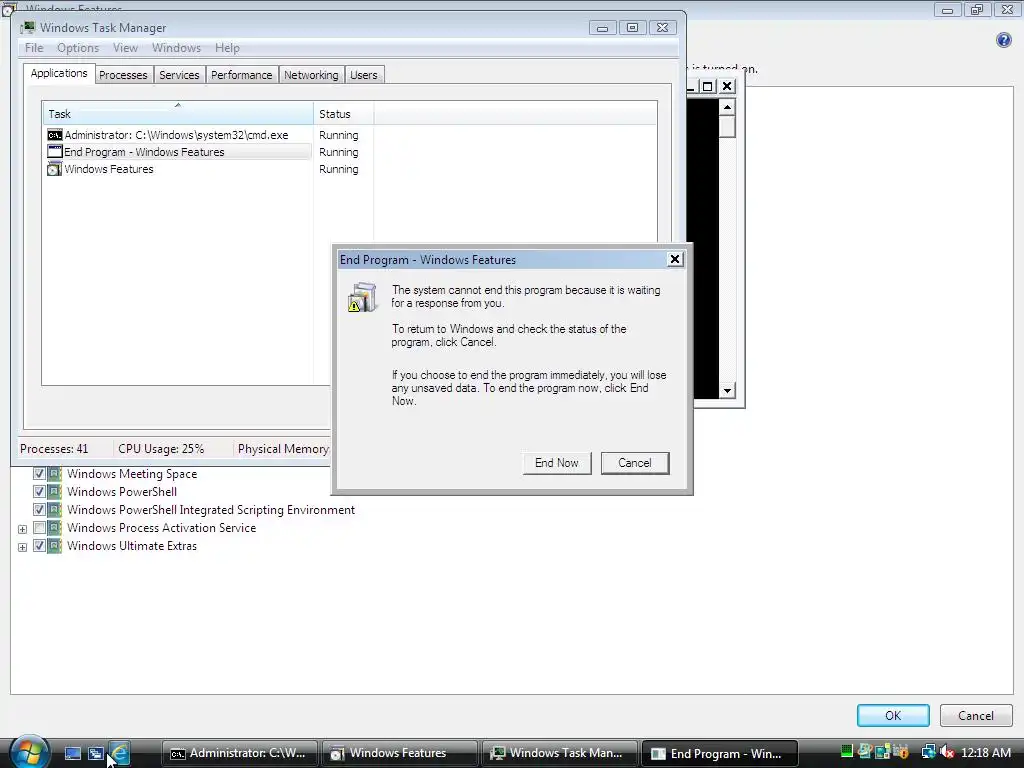Sort by Status column header

tap(344, 114)
